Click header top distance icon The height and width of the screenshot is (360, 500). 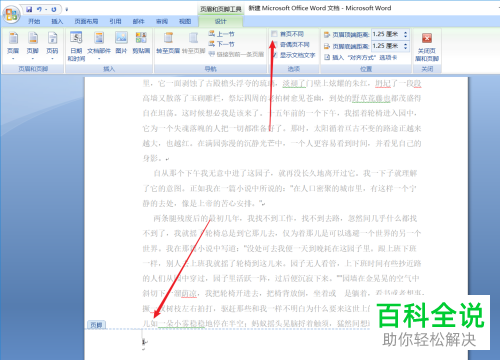[327, 34]
